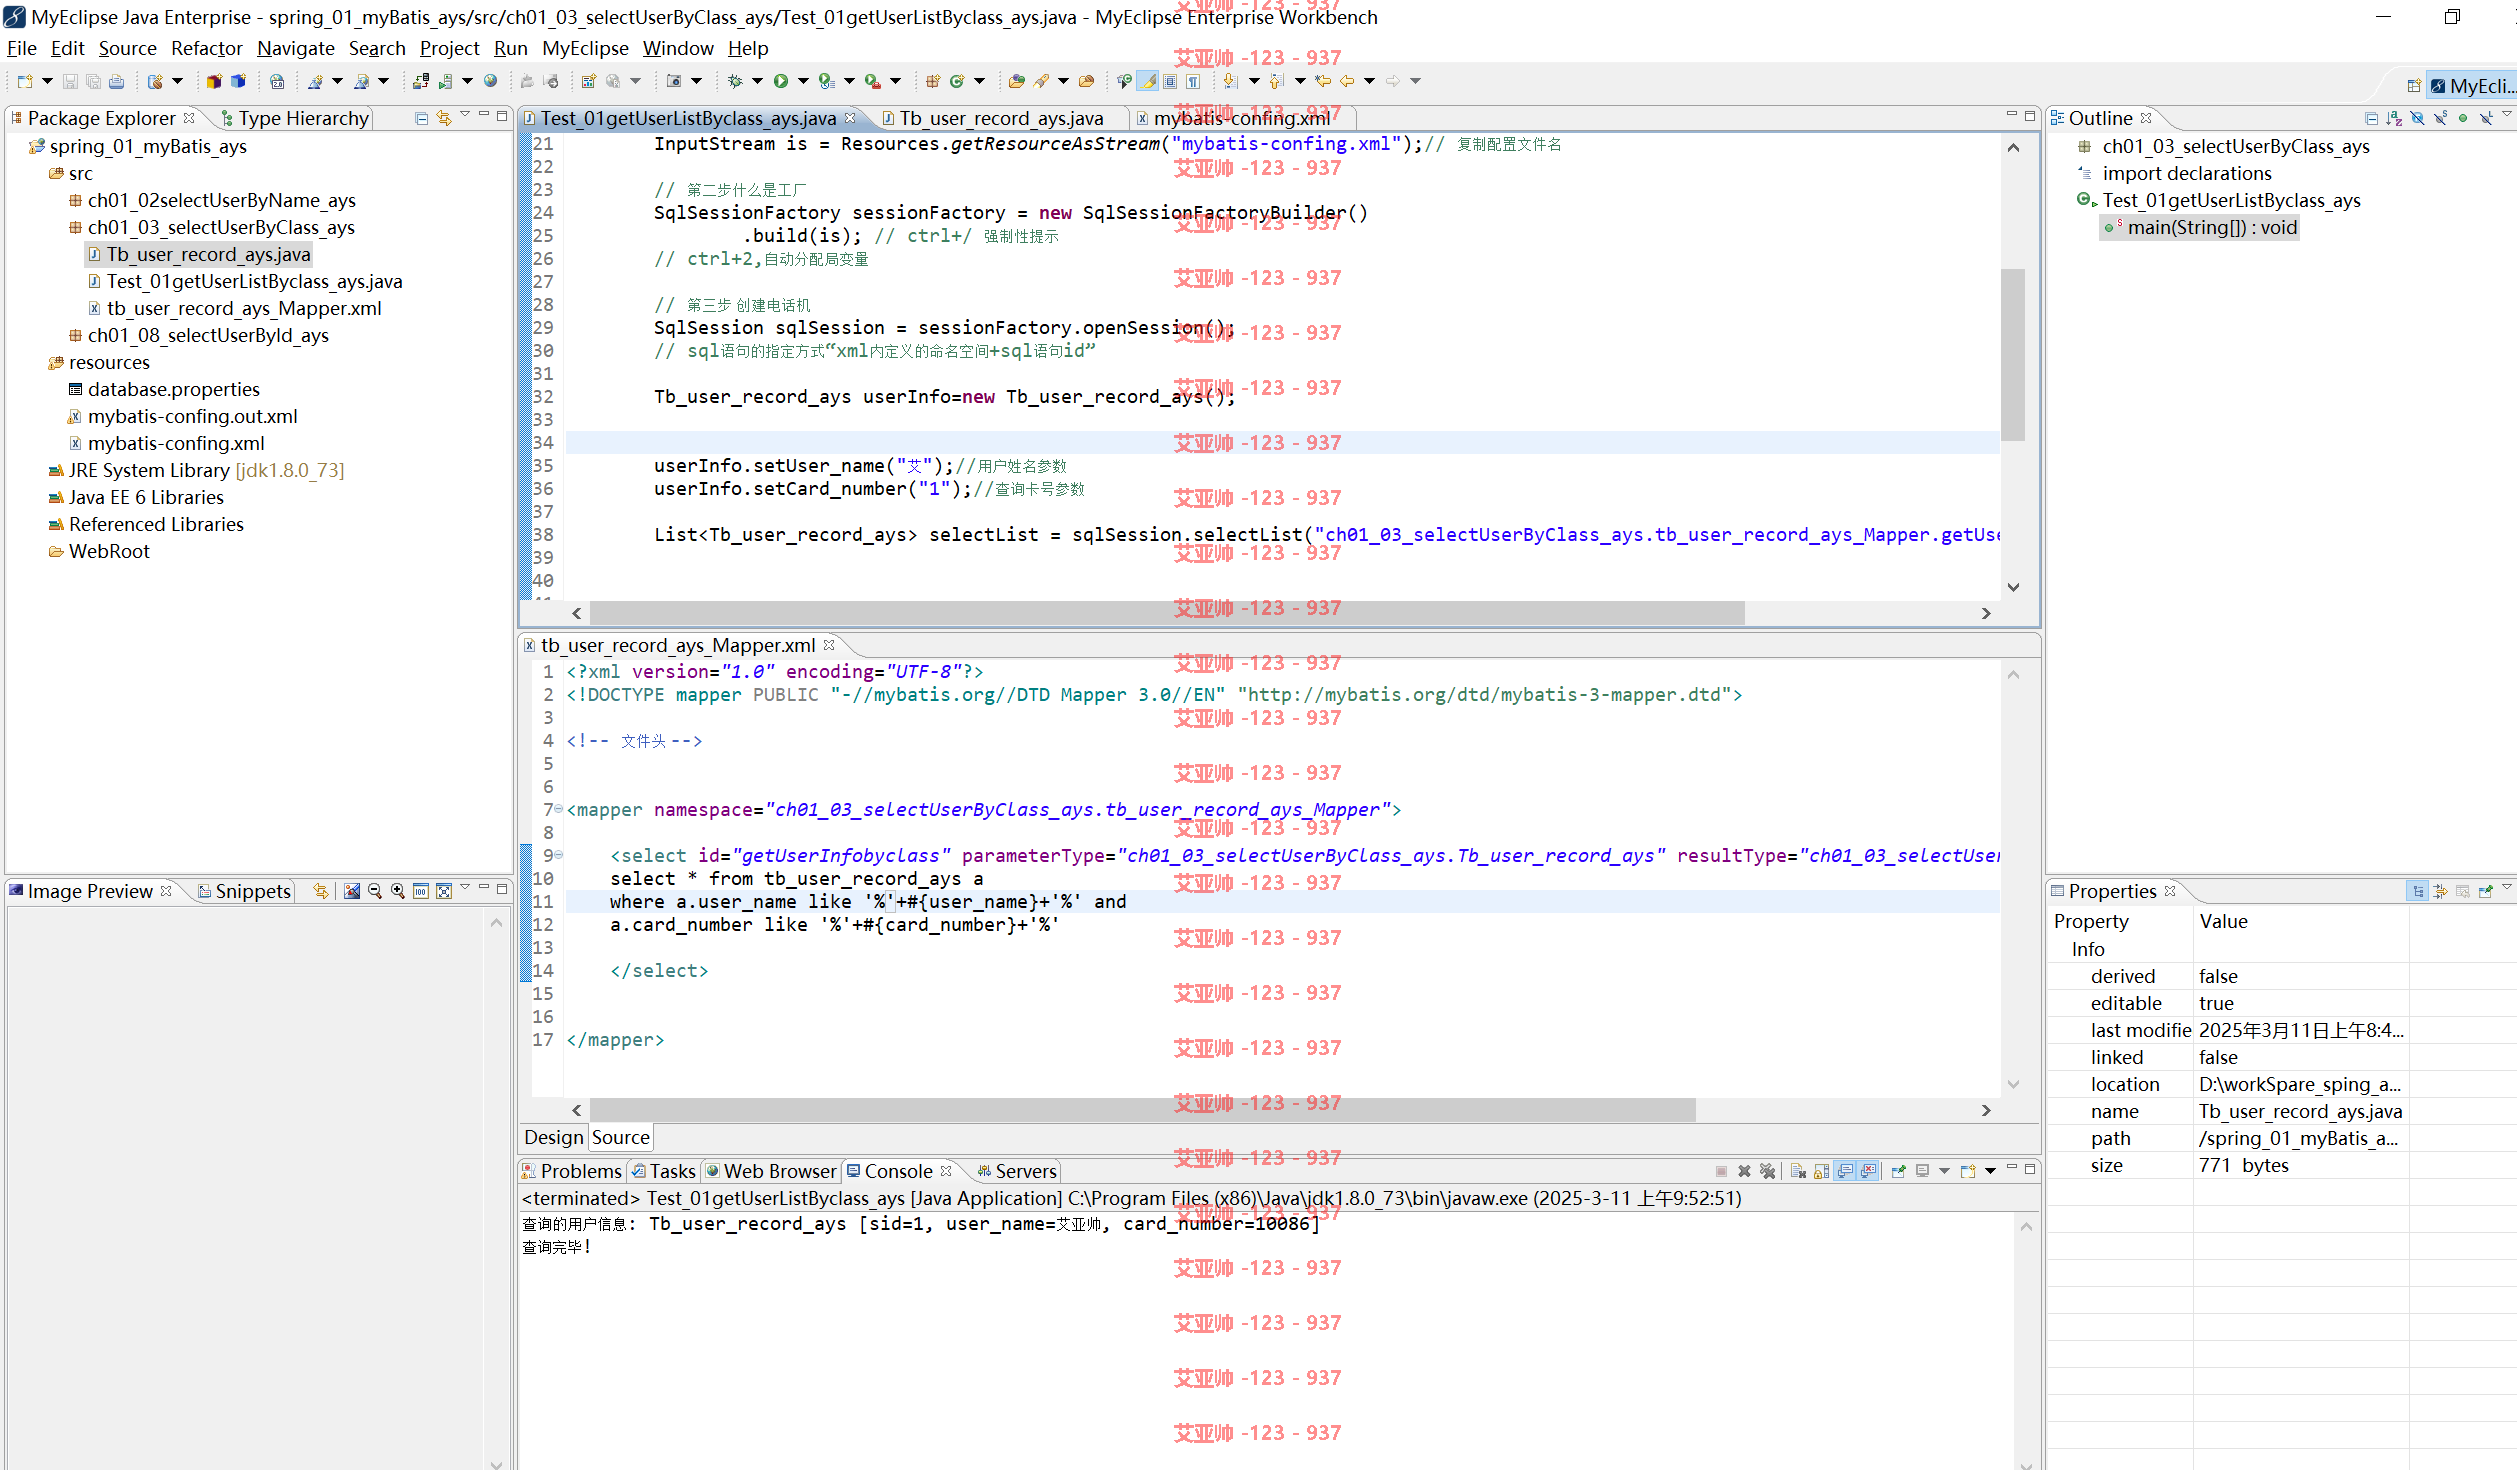Open dropdown arrow next to Run button

803,81
